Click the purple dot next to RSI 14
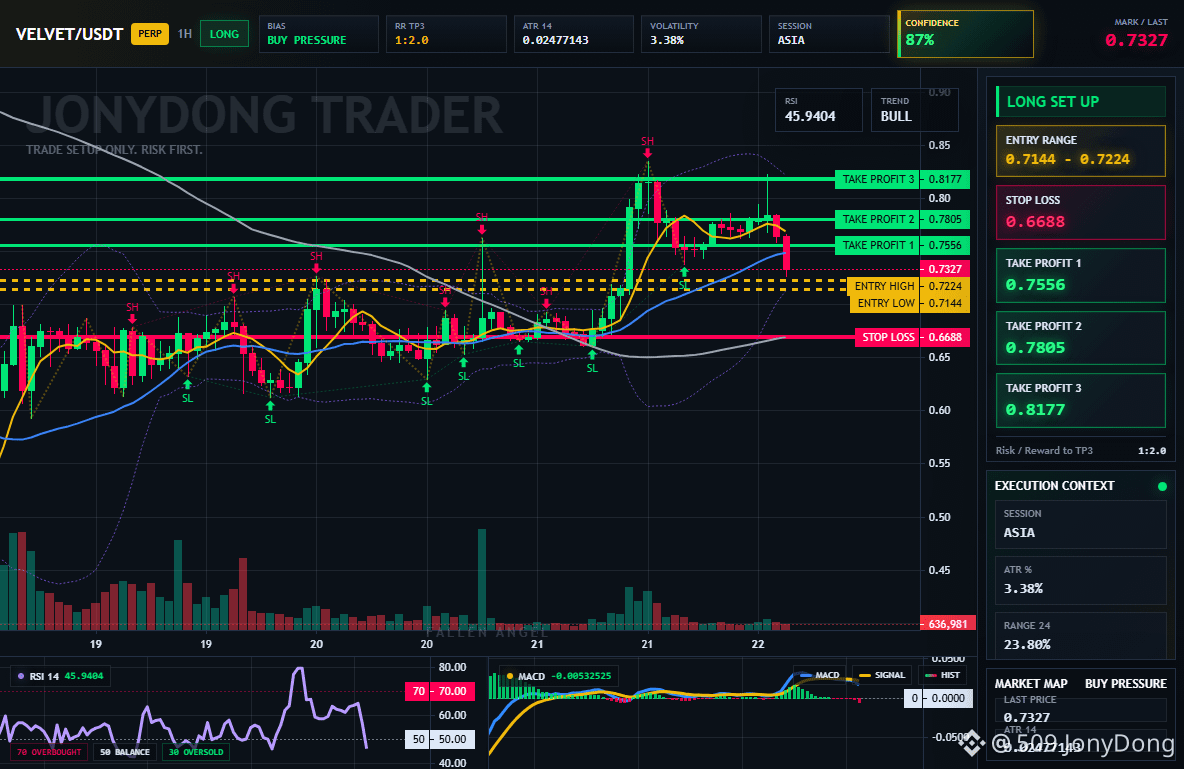Viewport: 1184px width, 769px height. click(20, 676)
